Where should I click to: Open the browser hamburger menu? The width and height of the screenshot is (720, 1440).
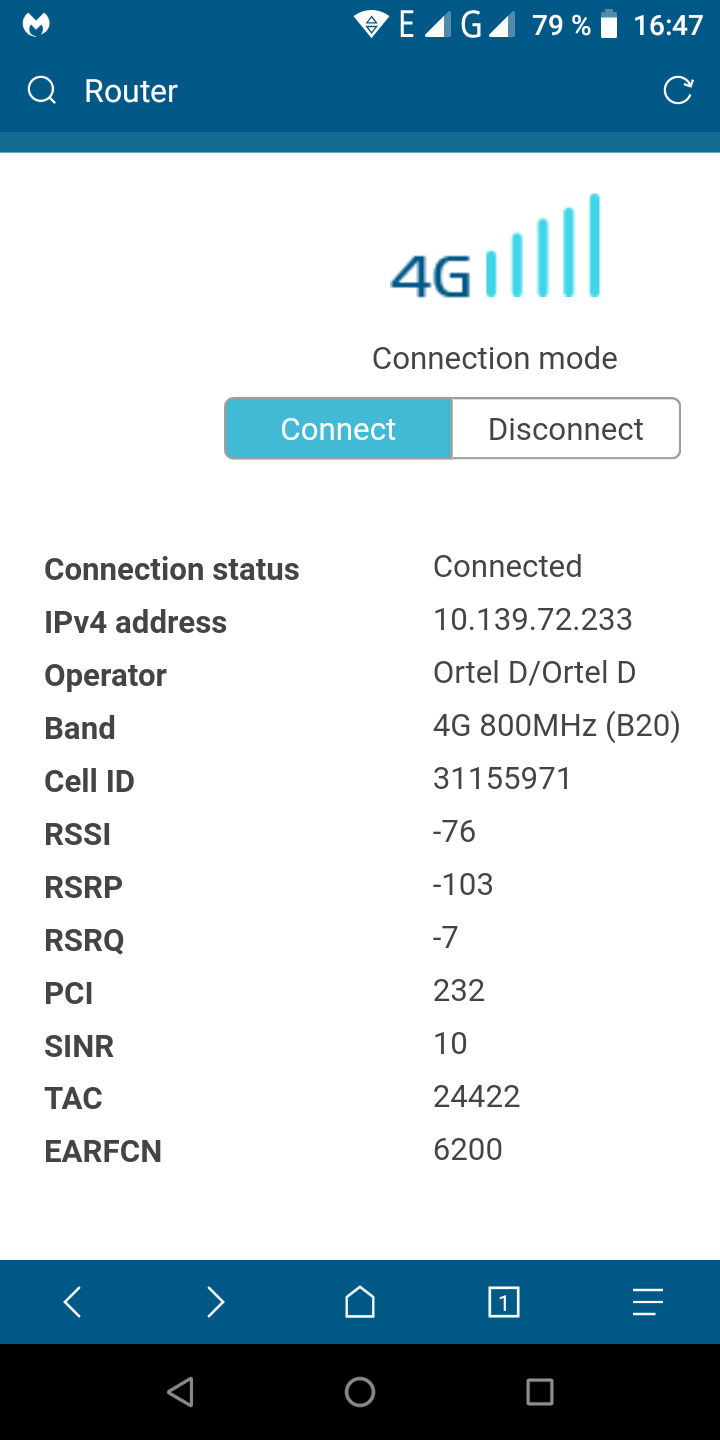tap(648, 1302)
